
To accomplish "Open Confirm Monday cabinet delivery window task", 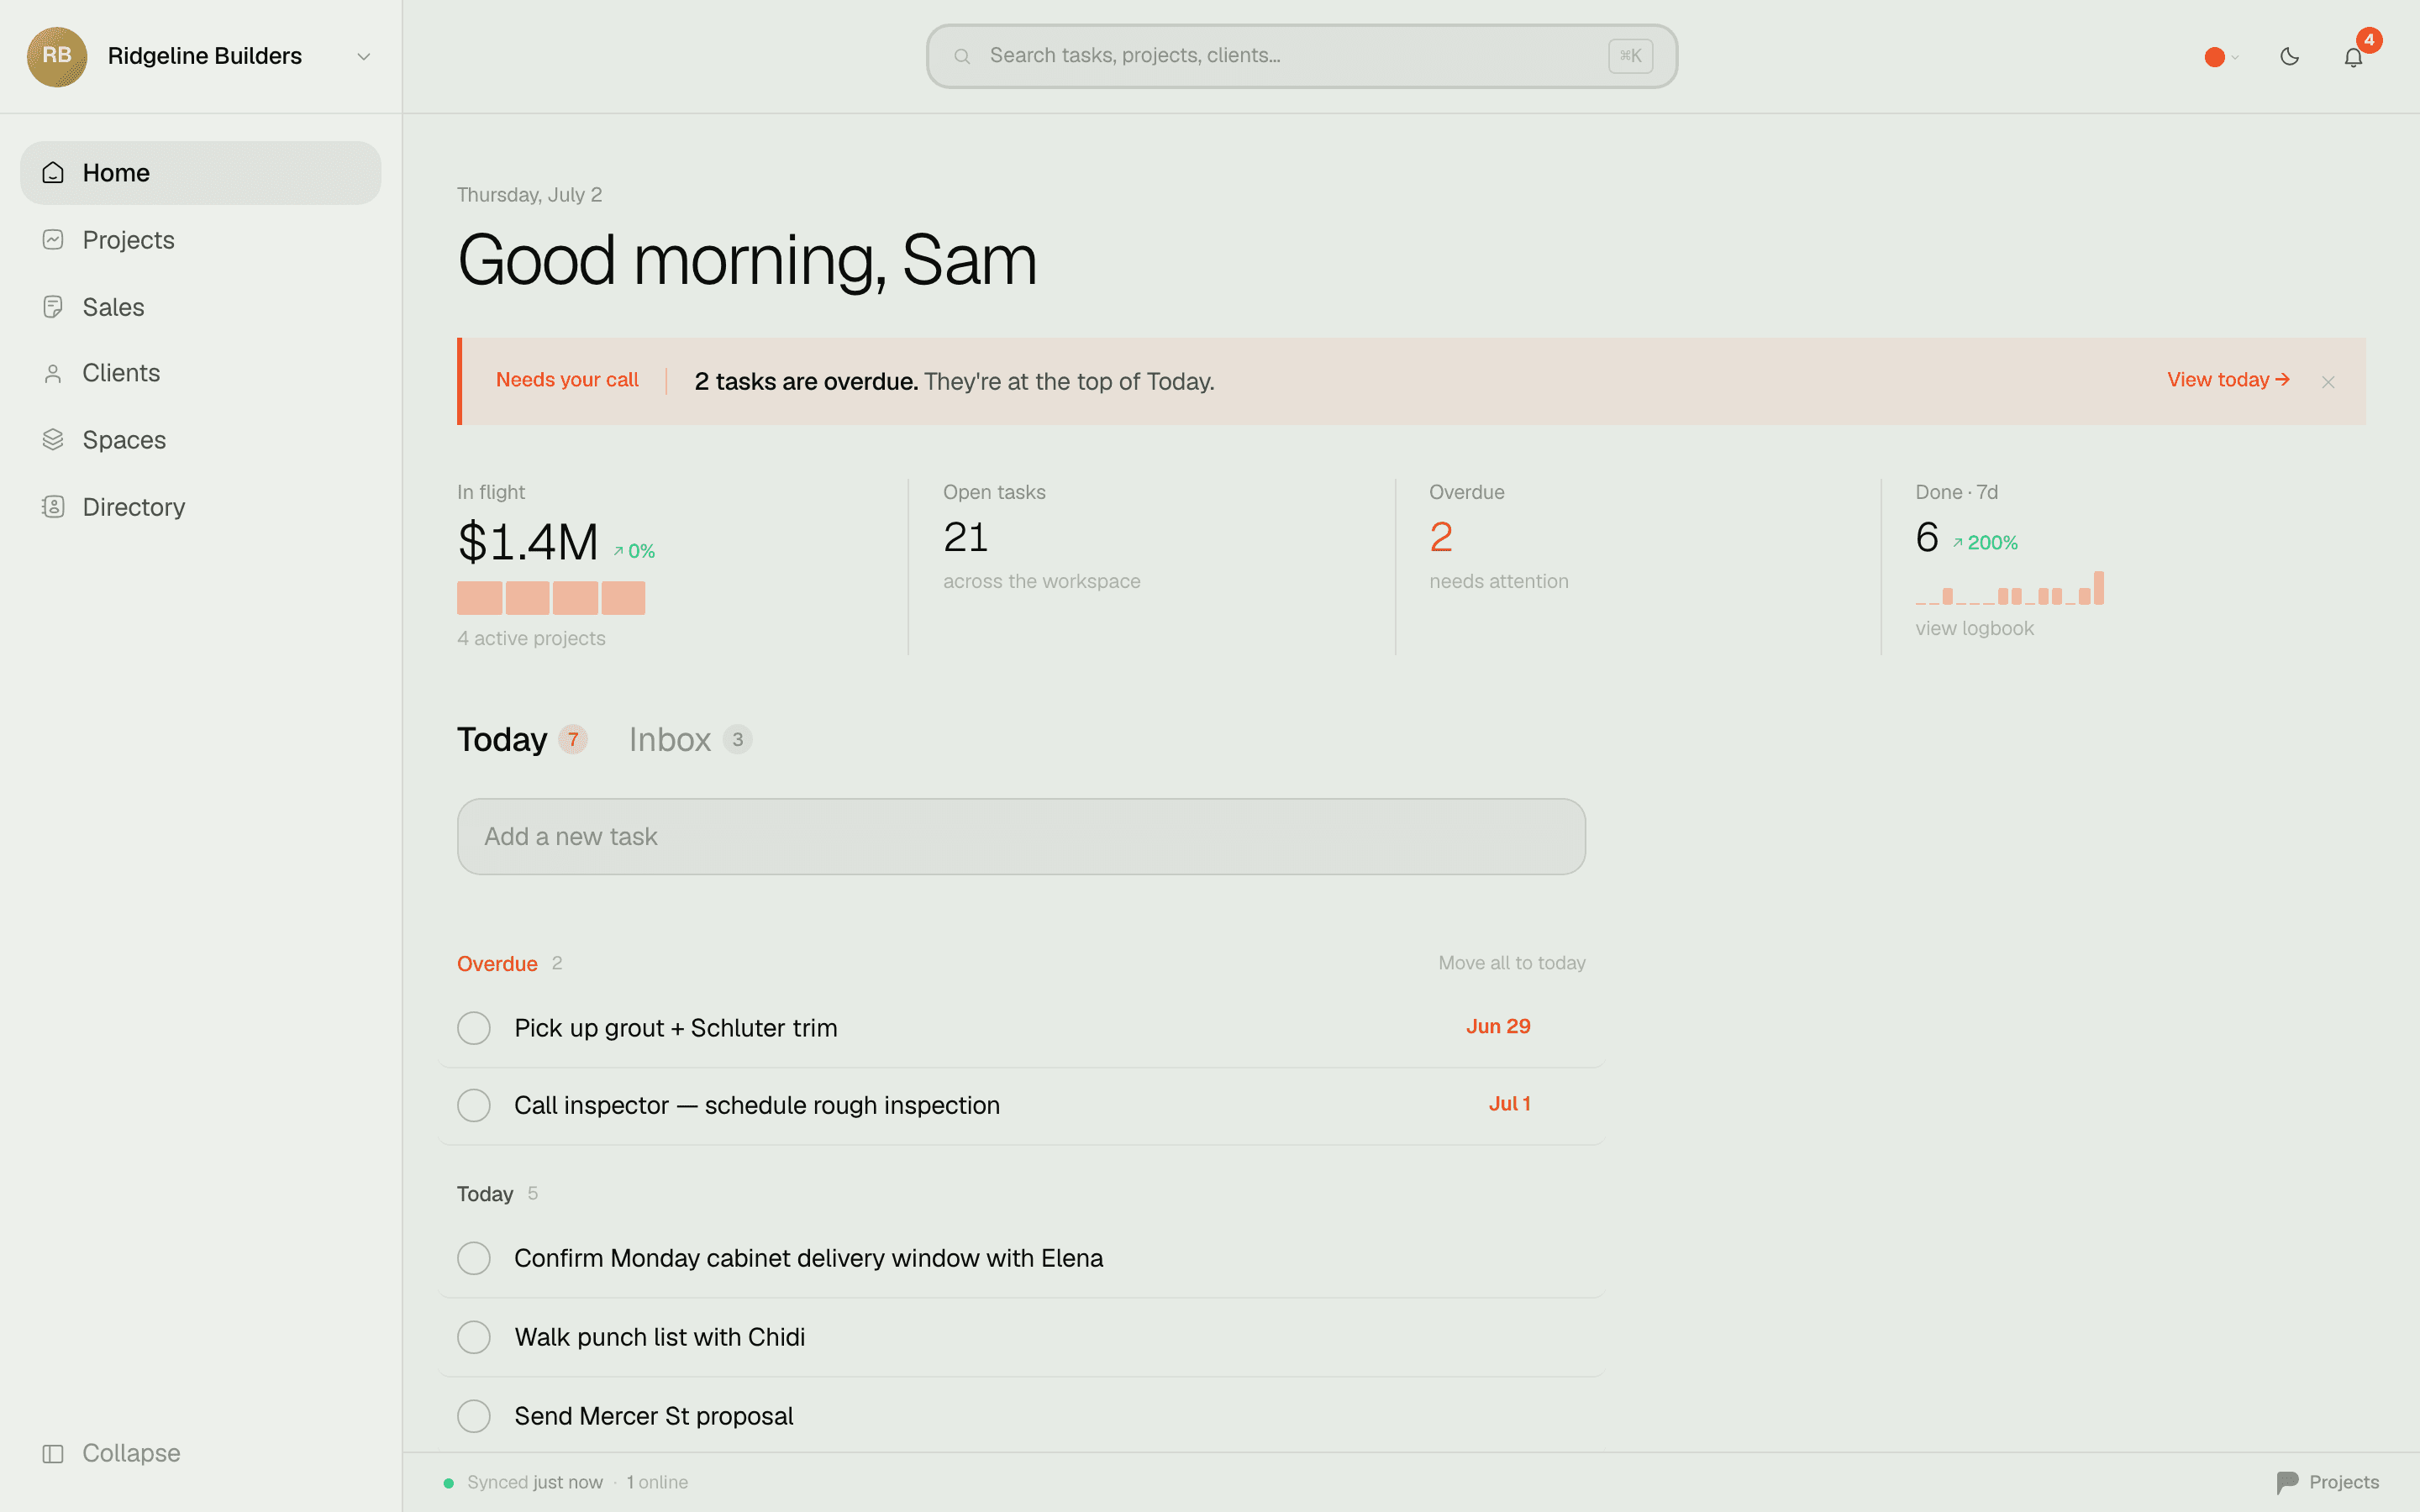I will point(808,1259).
